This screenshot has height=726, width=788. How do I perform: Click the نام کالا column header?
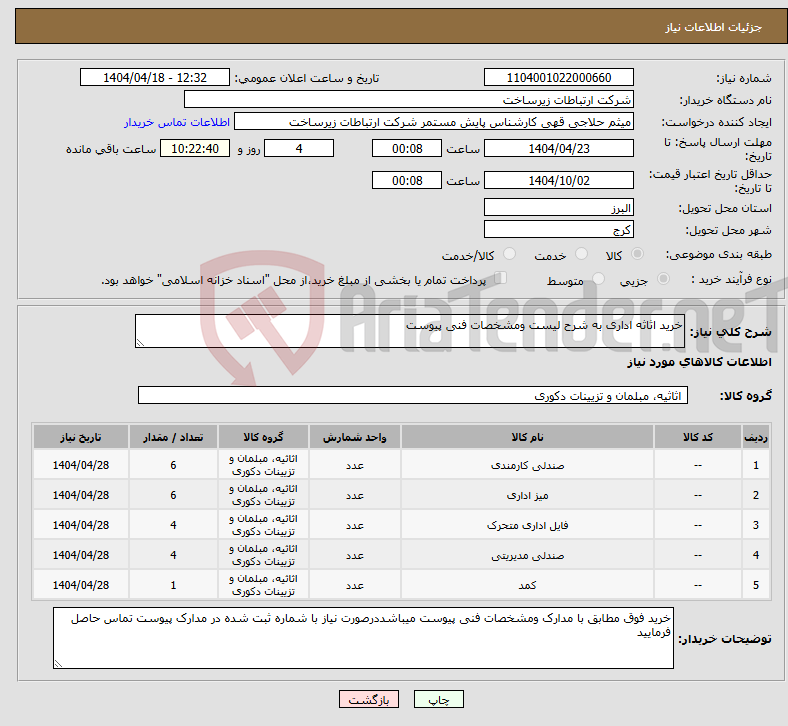(x=527, y=437)
